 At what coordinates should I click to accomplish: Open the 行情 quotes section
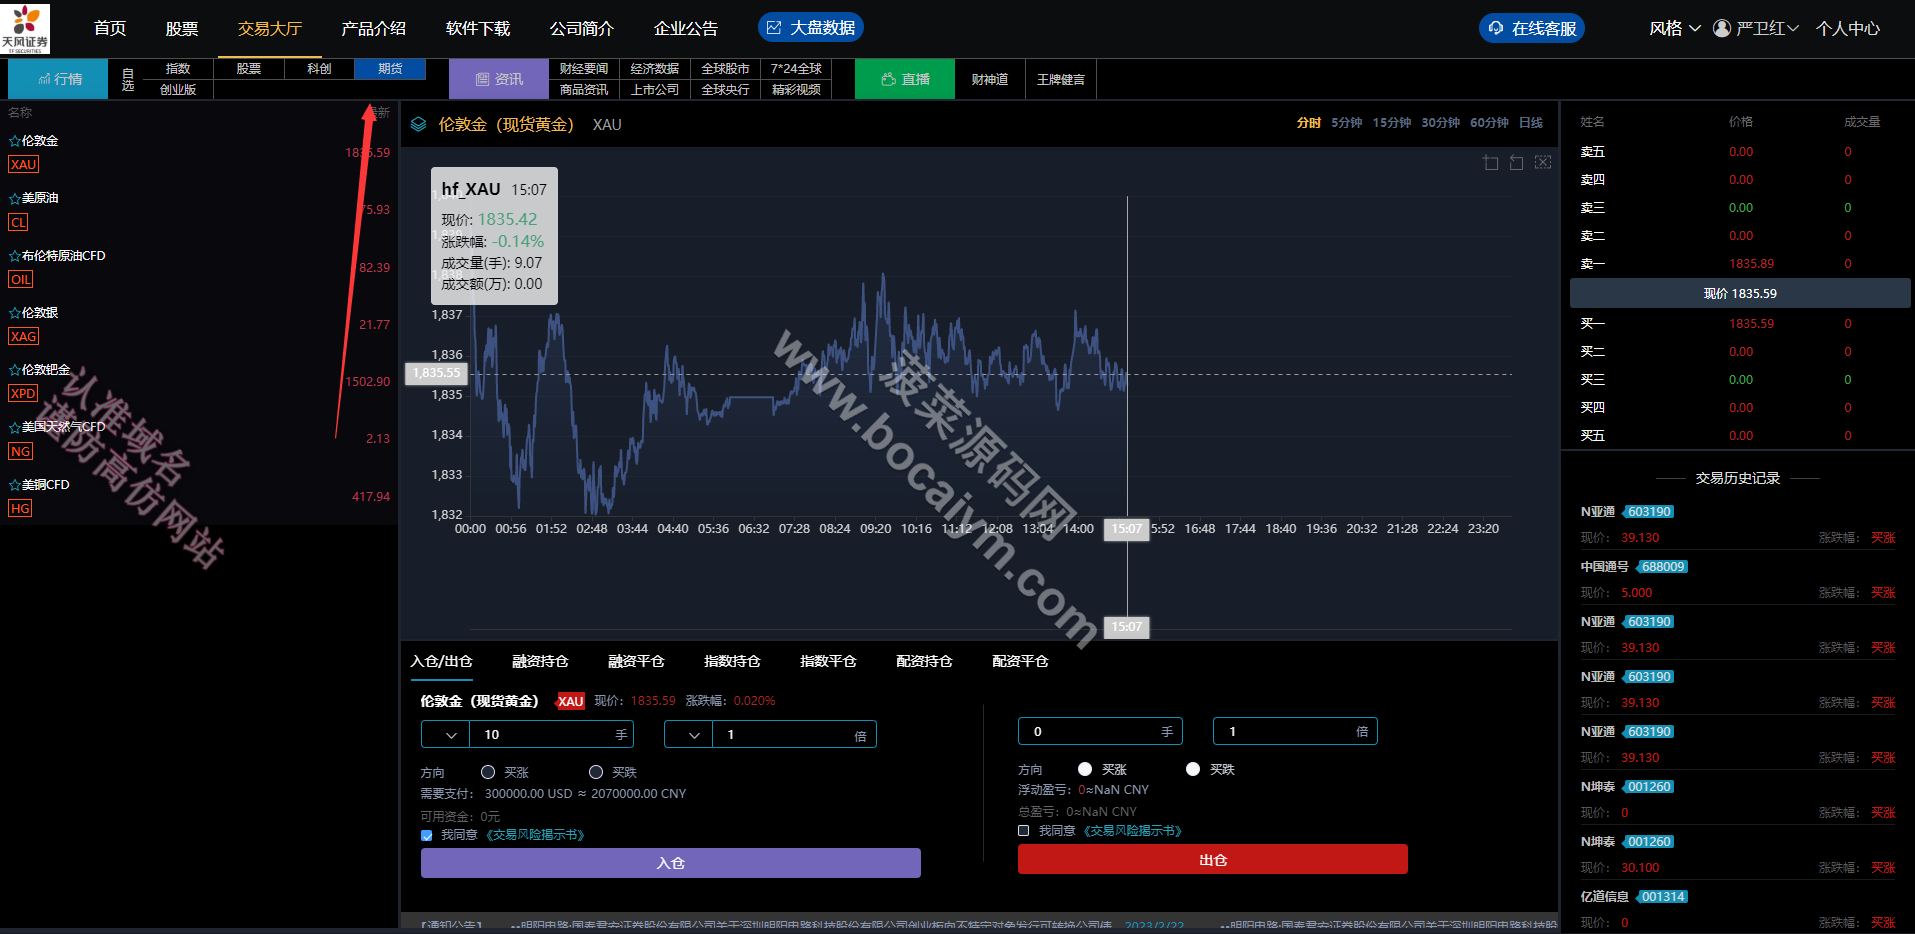click(x=58, y=79)
